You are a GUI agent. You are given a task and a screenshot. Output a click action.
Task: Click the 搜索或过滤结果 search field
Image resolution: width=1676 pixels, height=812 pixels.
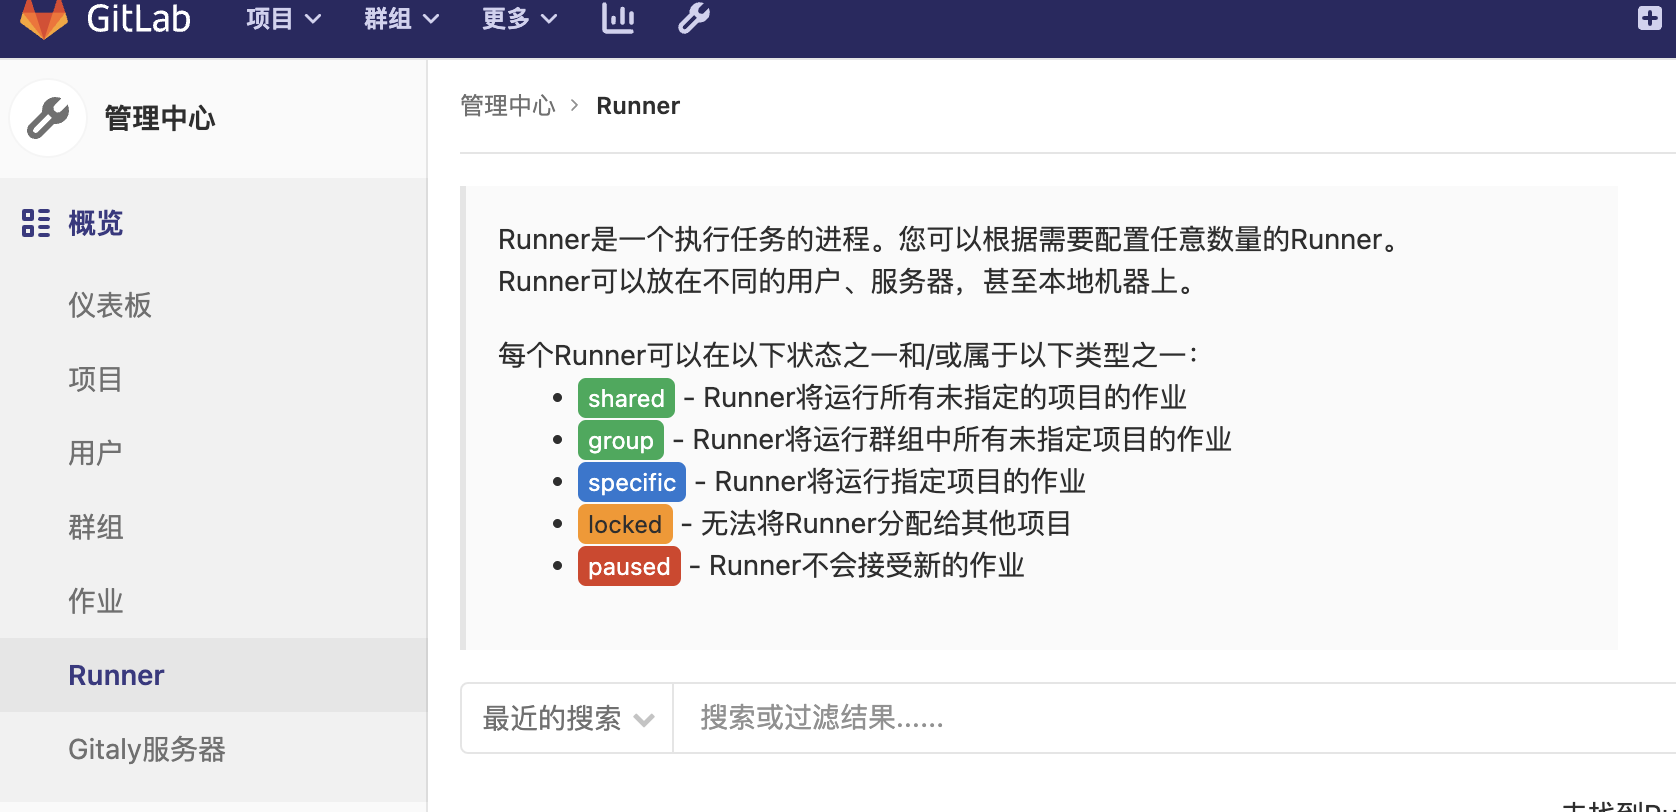(x=1175, y=718)
